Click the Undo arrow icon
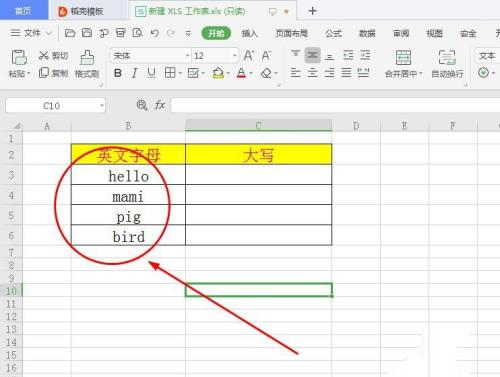The image size is (500, 377). pyautogui.click(x=154, y=33)
